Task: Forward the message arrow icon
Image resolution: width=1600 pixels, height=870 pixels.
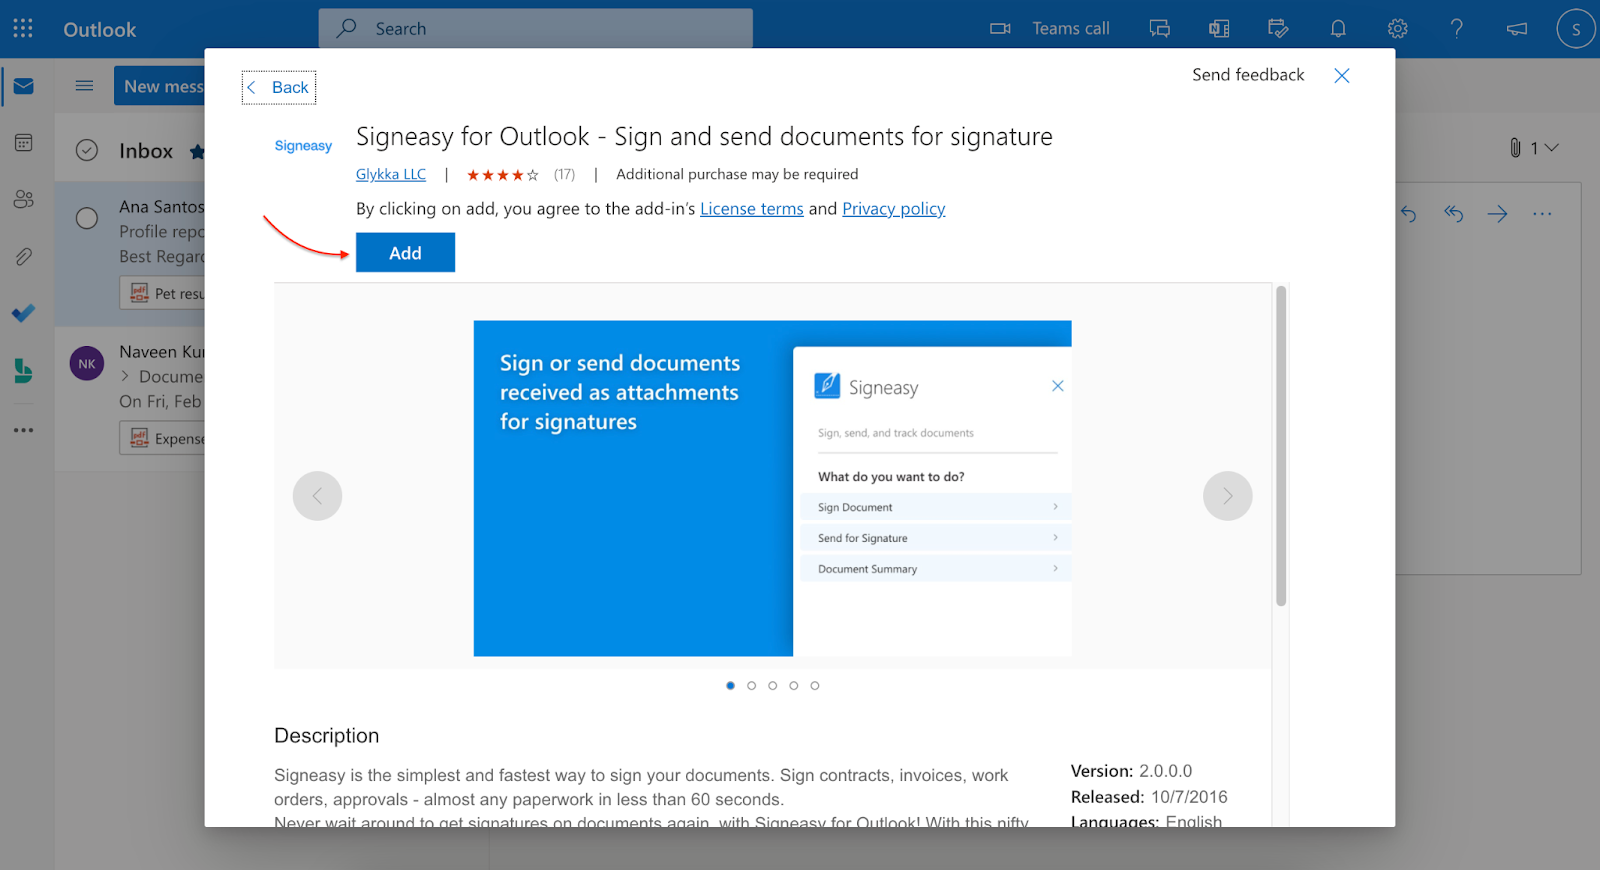Action: click(1497, 214)
